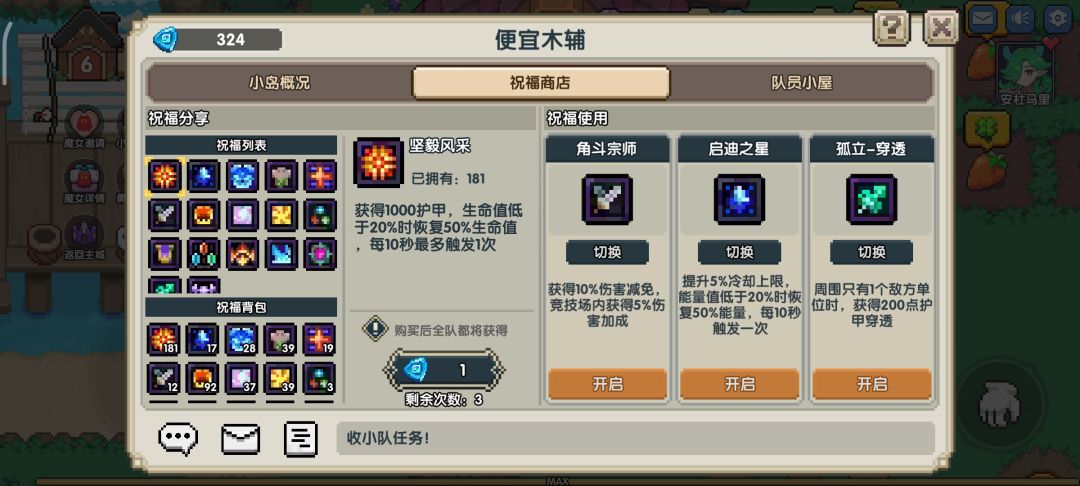Open the help question mark button
Viewport: 1080px width, 486px height.
(x=891, y=29)
